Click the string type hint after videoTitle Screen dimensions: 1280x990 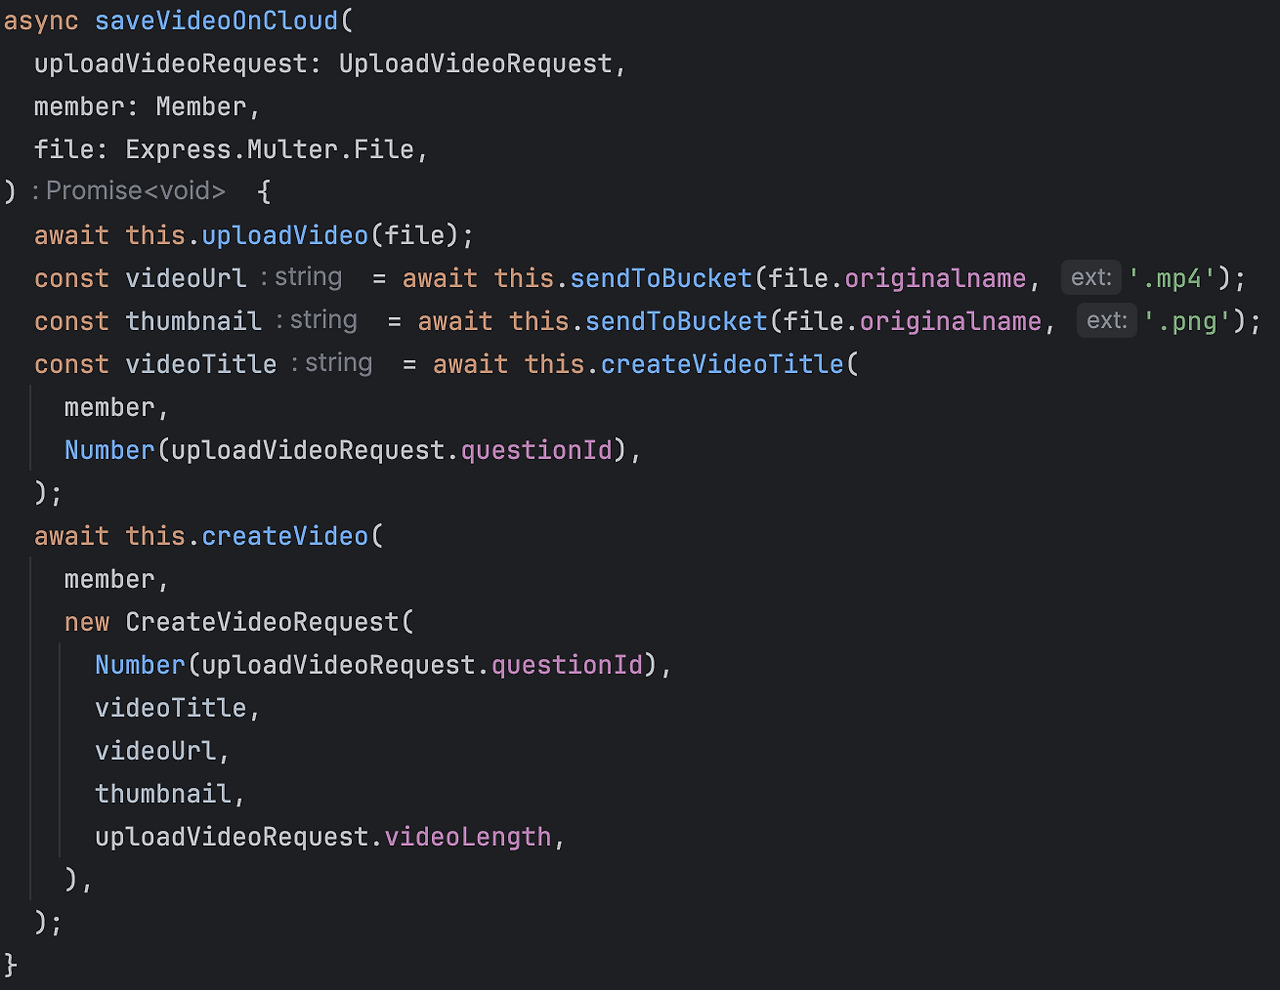tap(338, 363)
